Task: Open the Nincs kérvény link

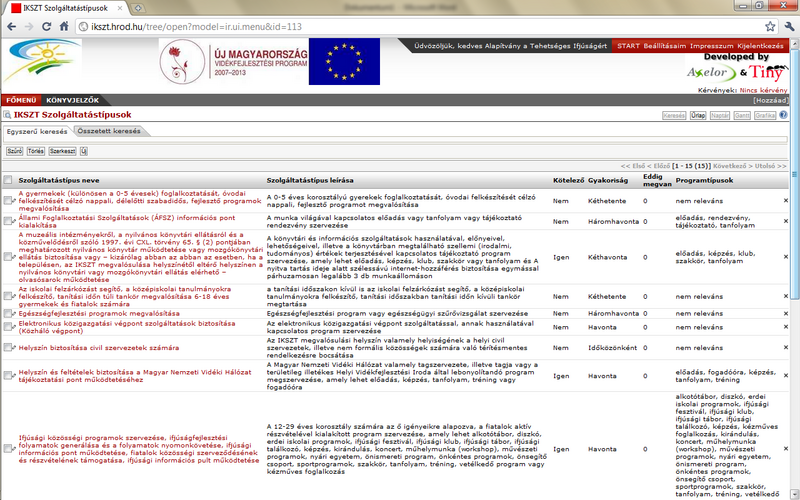Action: coord(763,90)
